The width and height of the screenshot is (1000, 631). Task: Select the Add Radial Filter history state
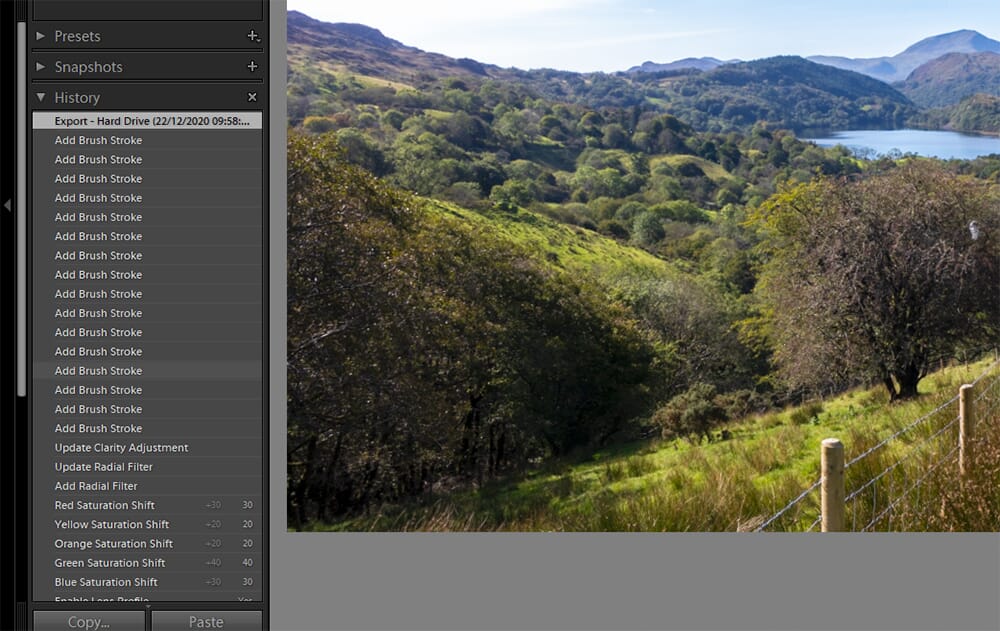point(96,486)
